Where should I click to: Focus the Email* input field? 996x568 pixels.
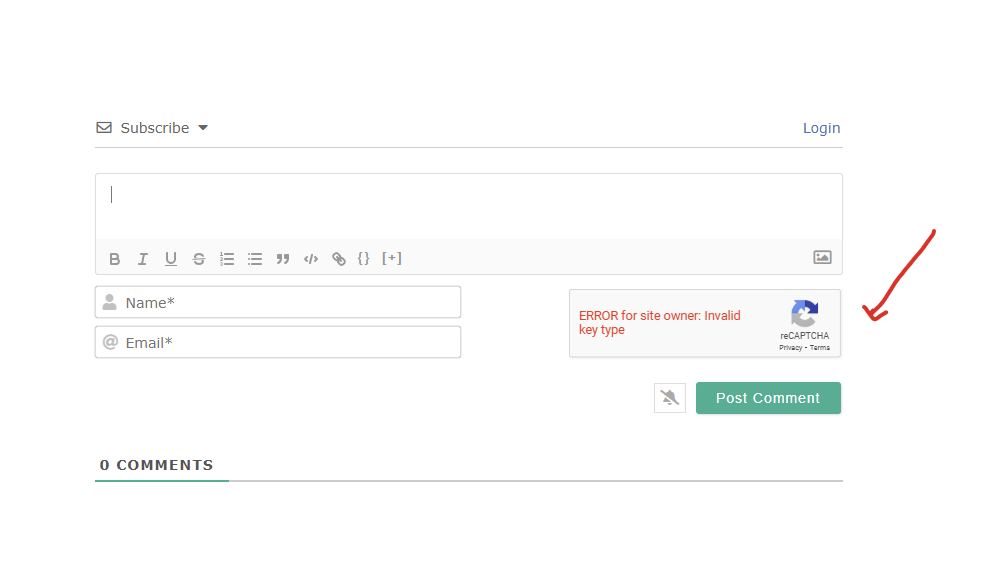[290, 342]
